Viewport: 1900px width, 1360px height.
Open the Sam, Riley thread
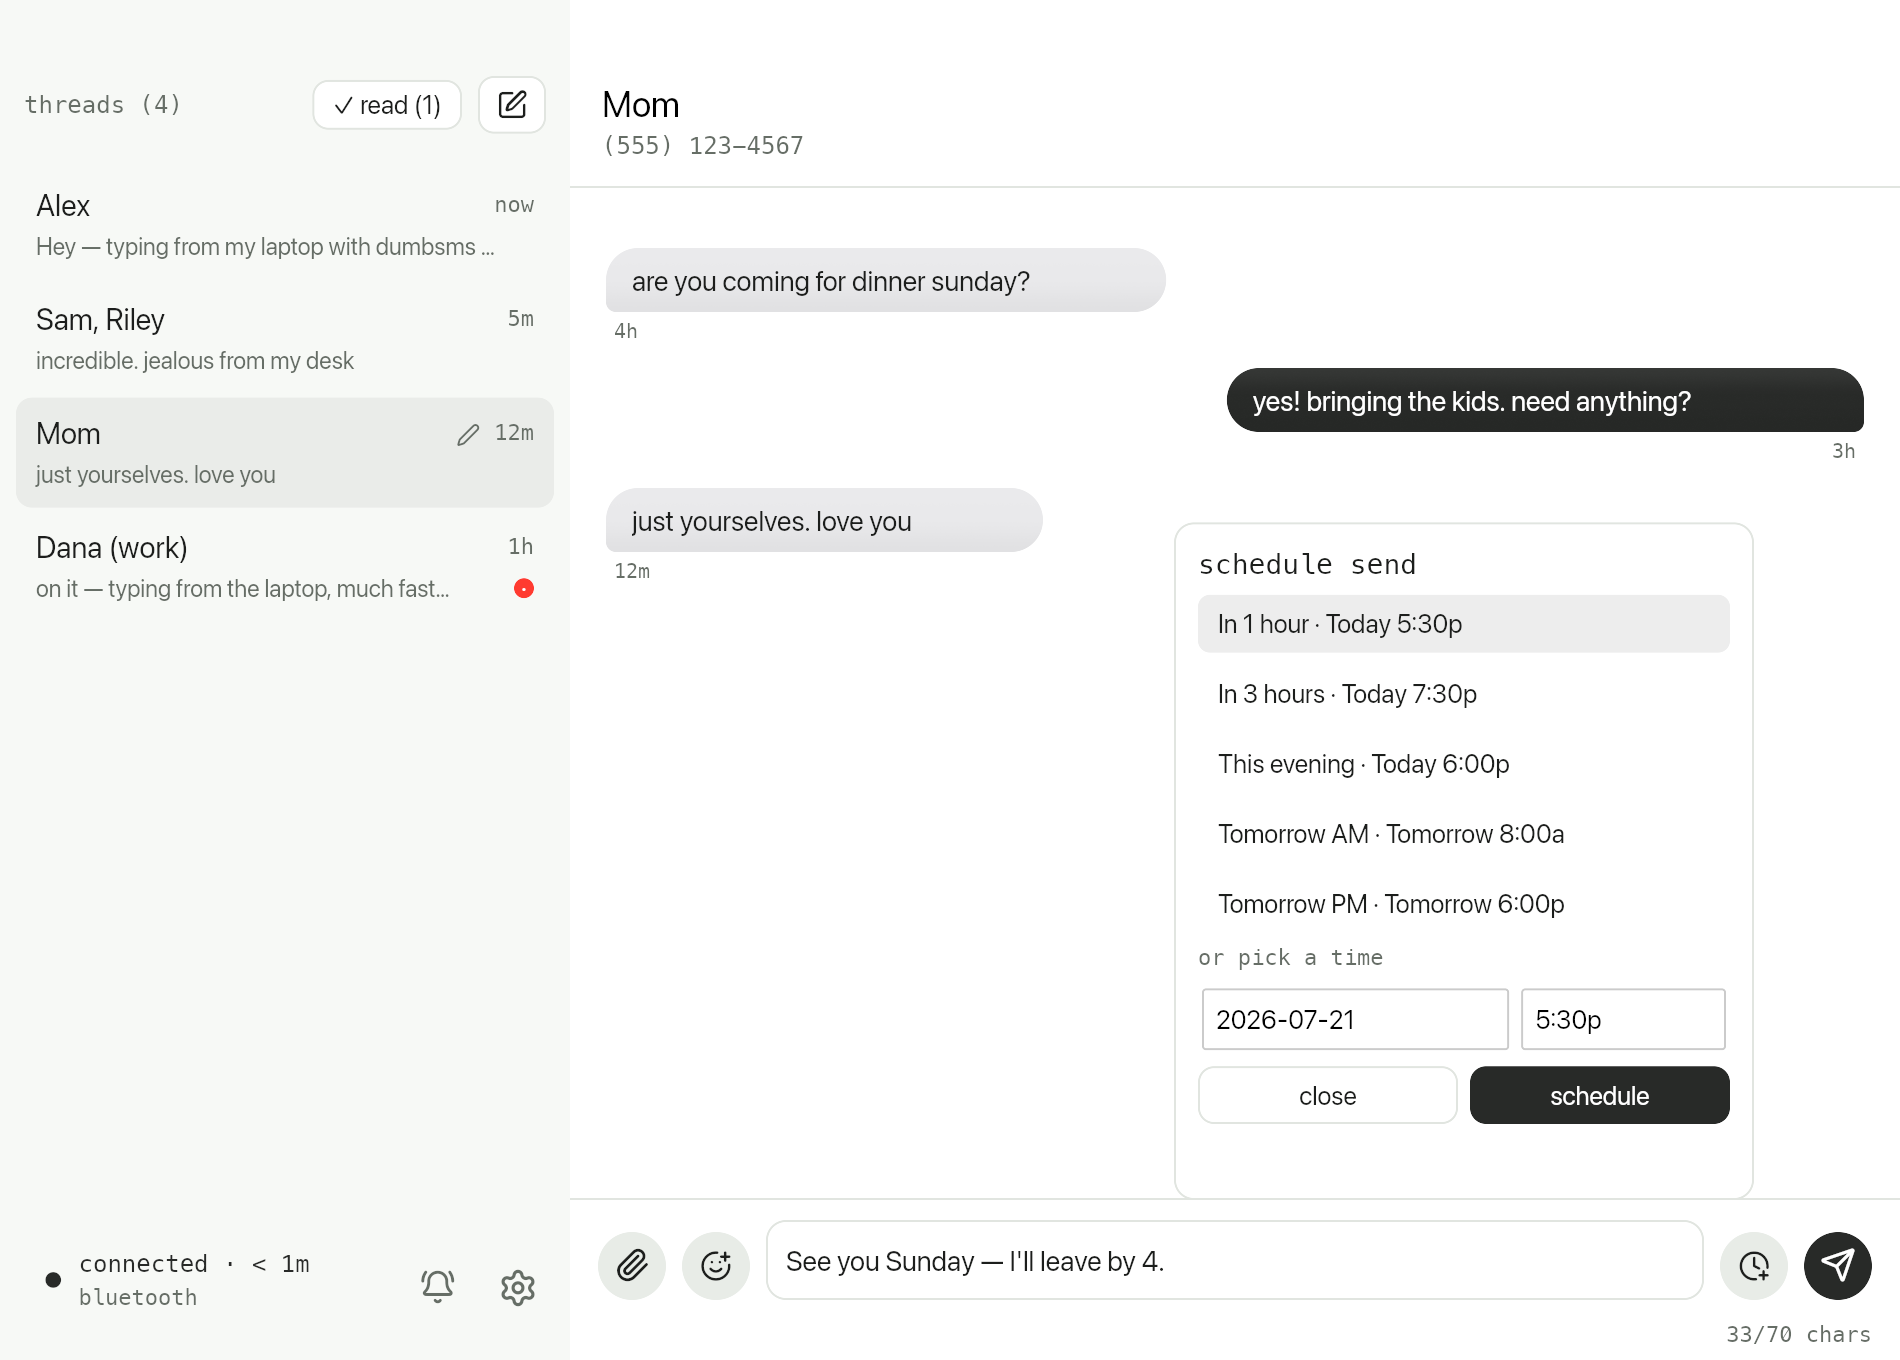[285, 340]
